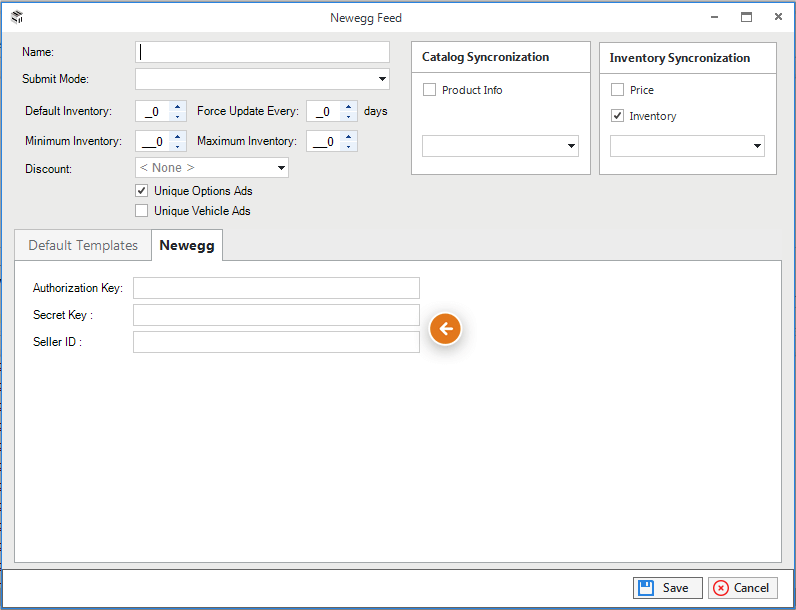Open the Inventory Syncronization dropdown
This screenshot has height=610, width=796.
pyautogui.click(x=687, y=146)
